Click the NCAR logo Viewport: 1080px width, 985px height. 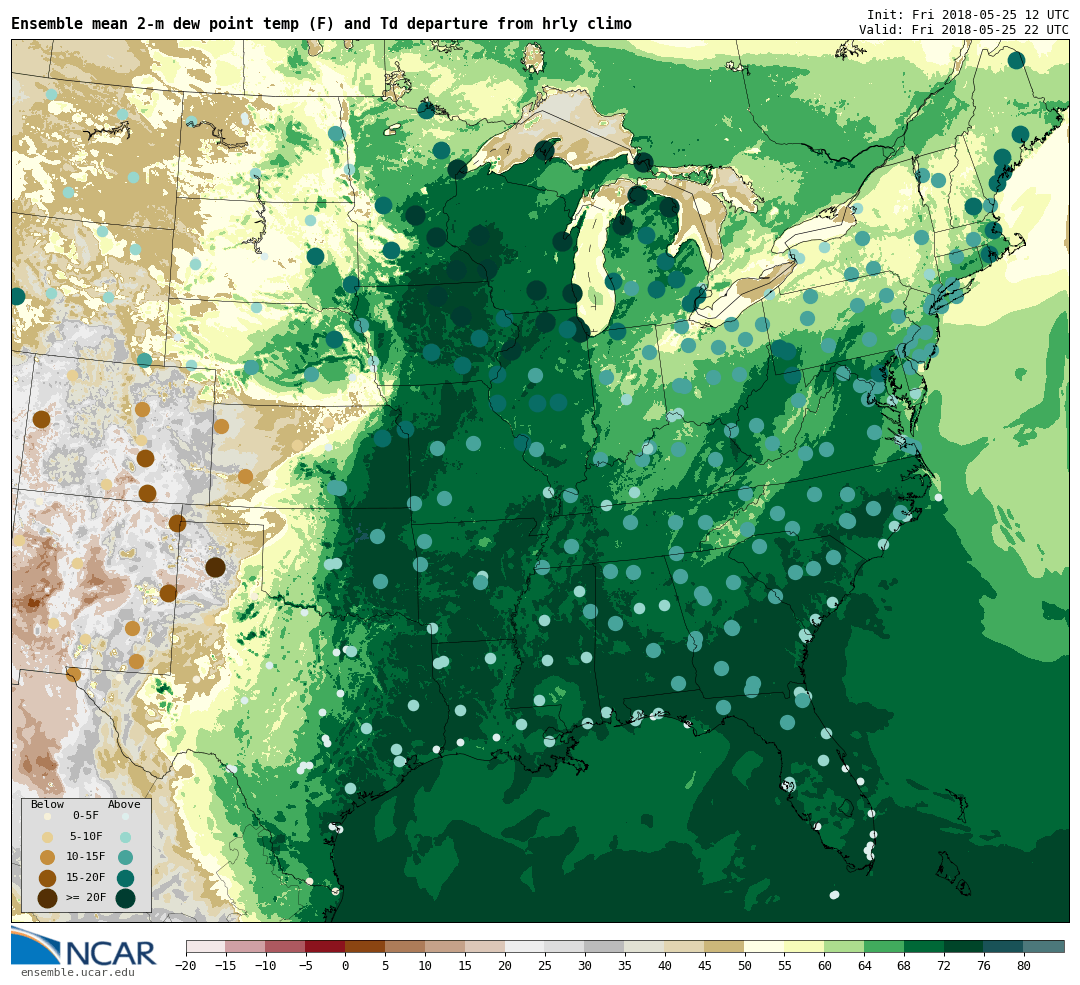tap(84, 946)
